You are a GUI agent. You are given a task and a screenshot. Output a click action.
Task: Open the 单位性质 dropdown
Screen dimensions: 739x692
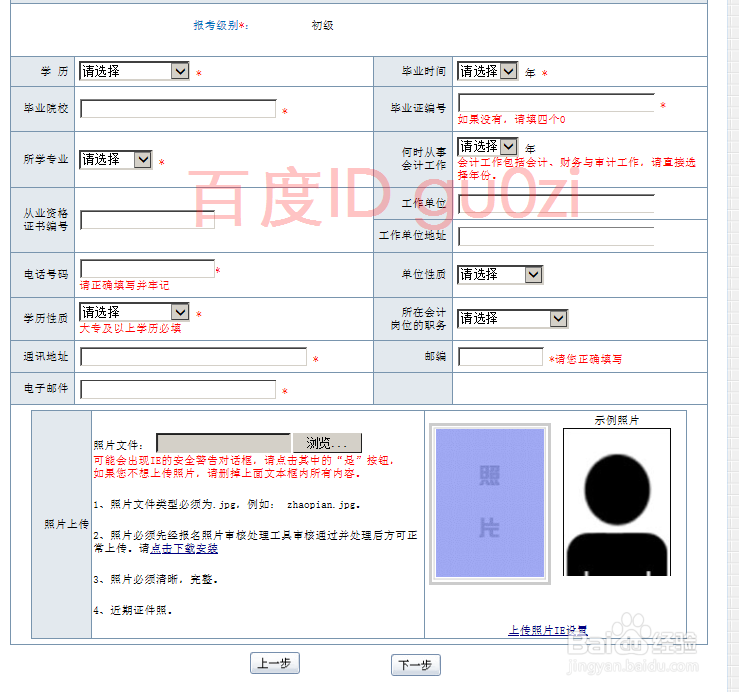(x=500, y=275)
